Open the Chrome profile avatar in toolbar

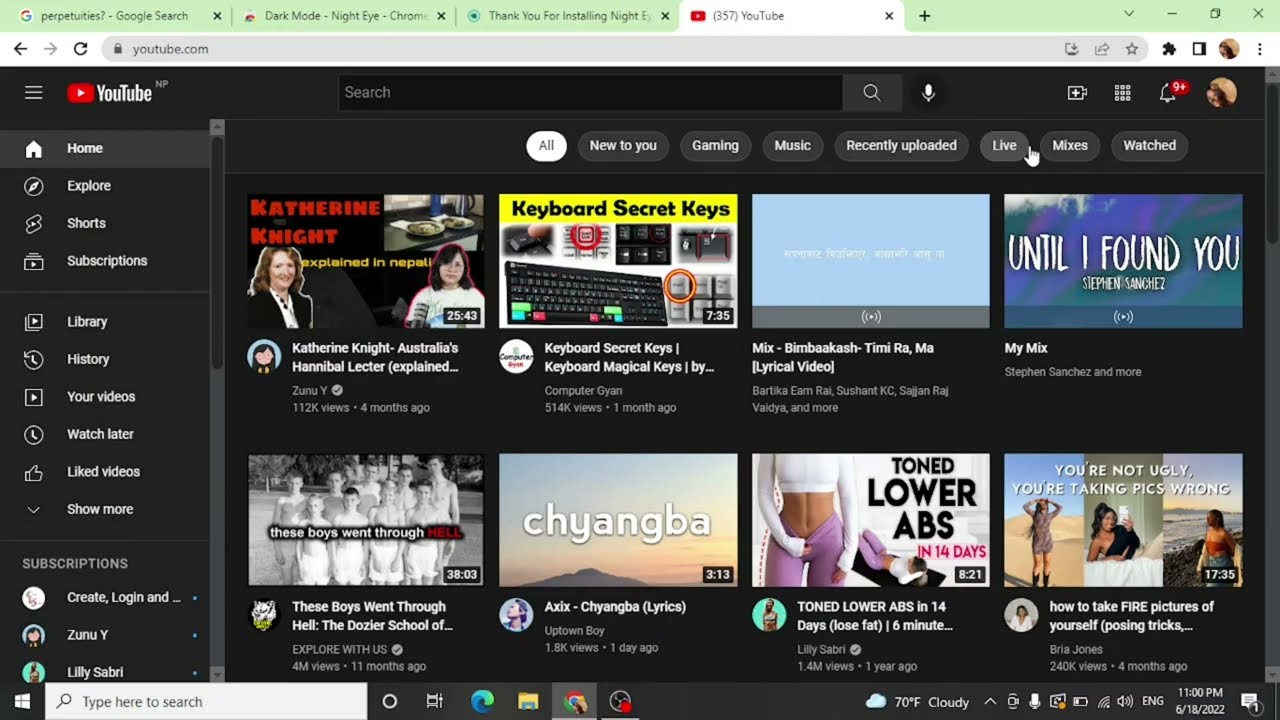coord(1229,48)
